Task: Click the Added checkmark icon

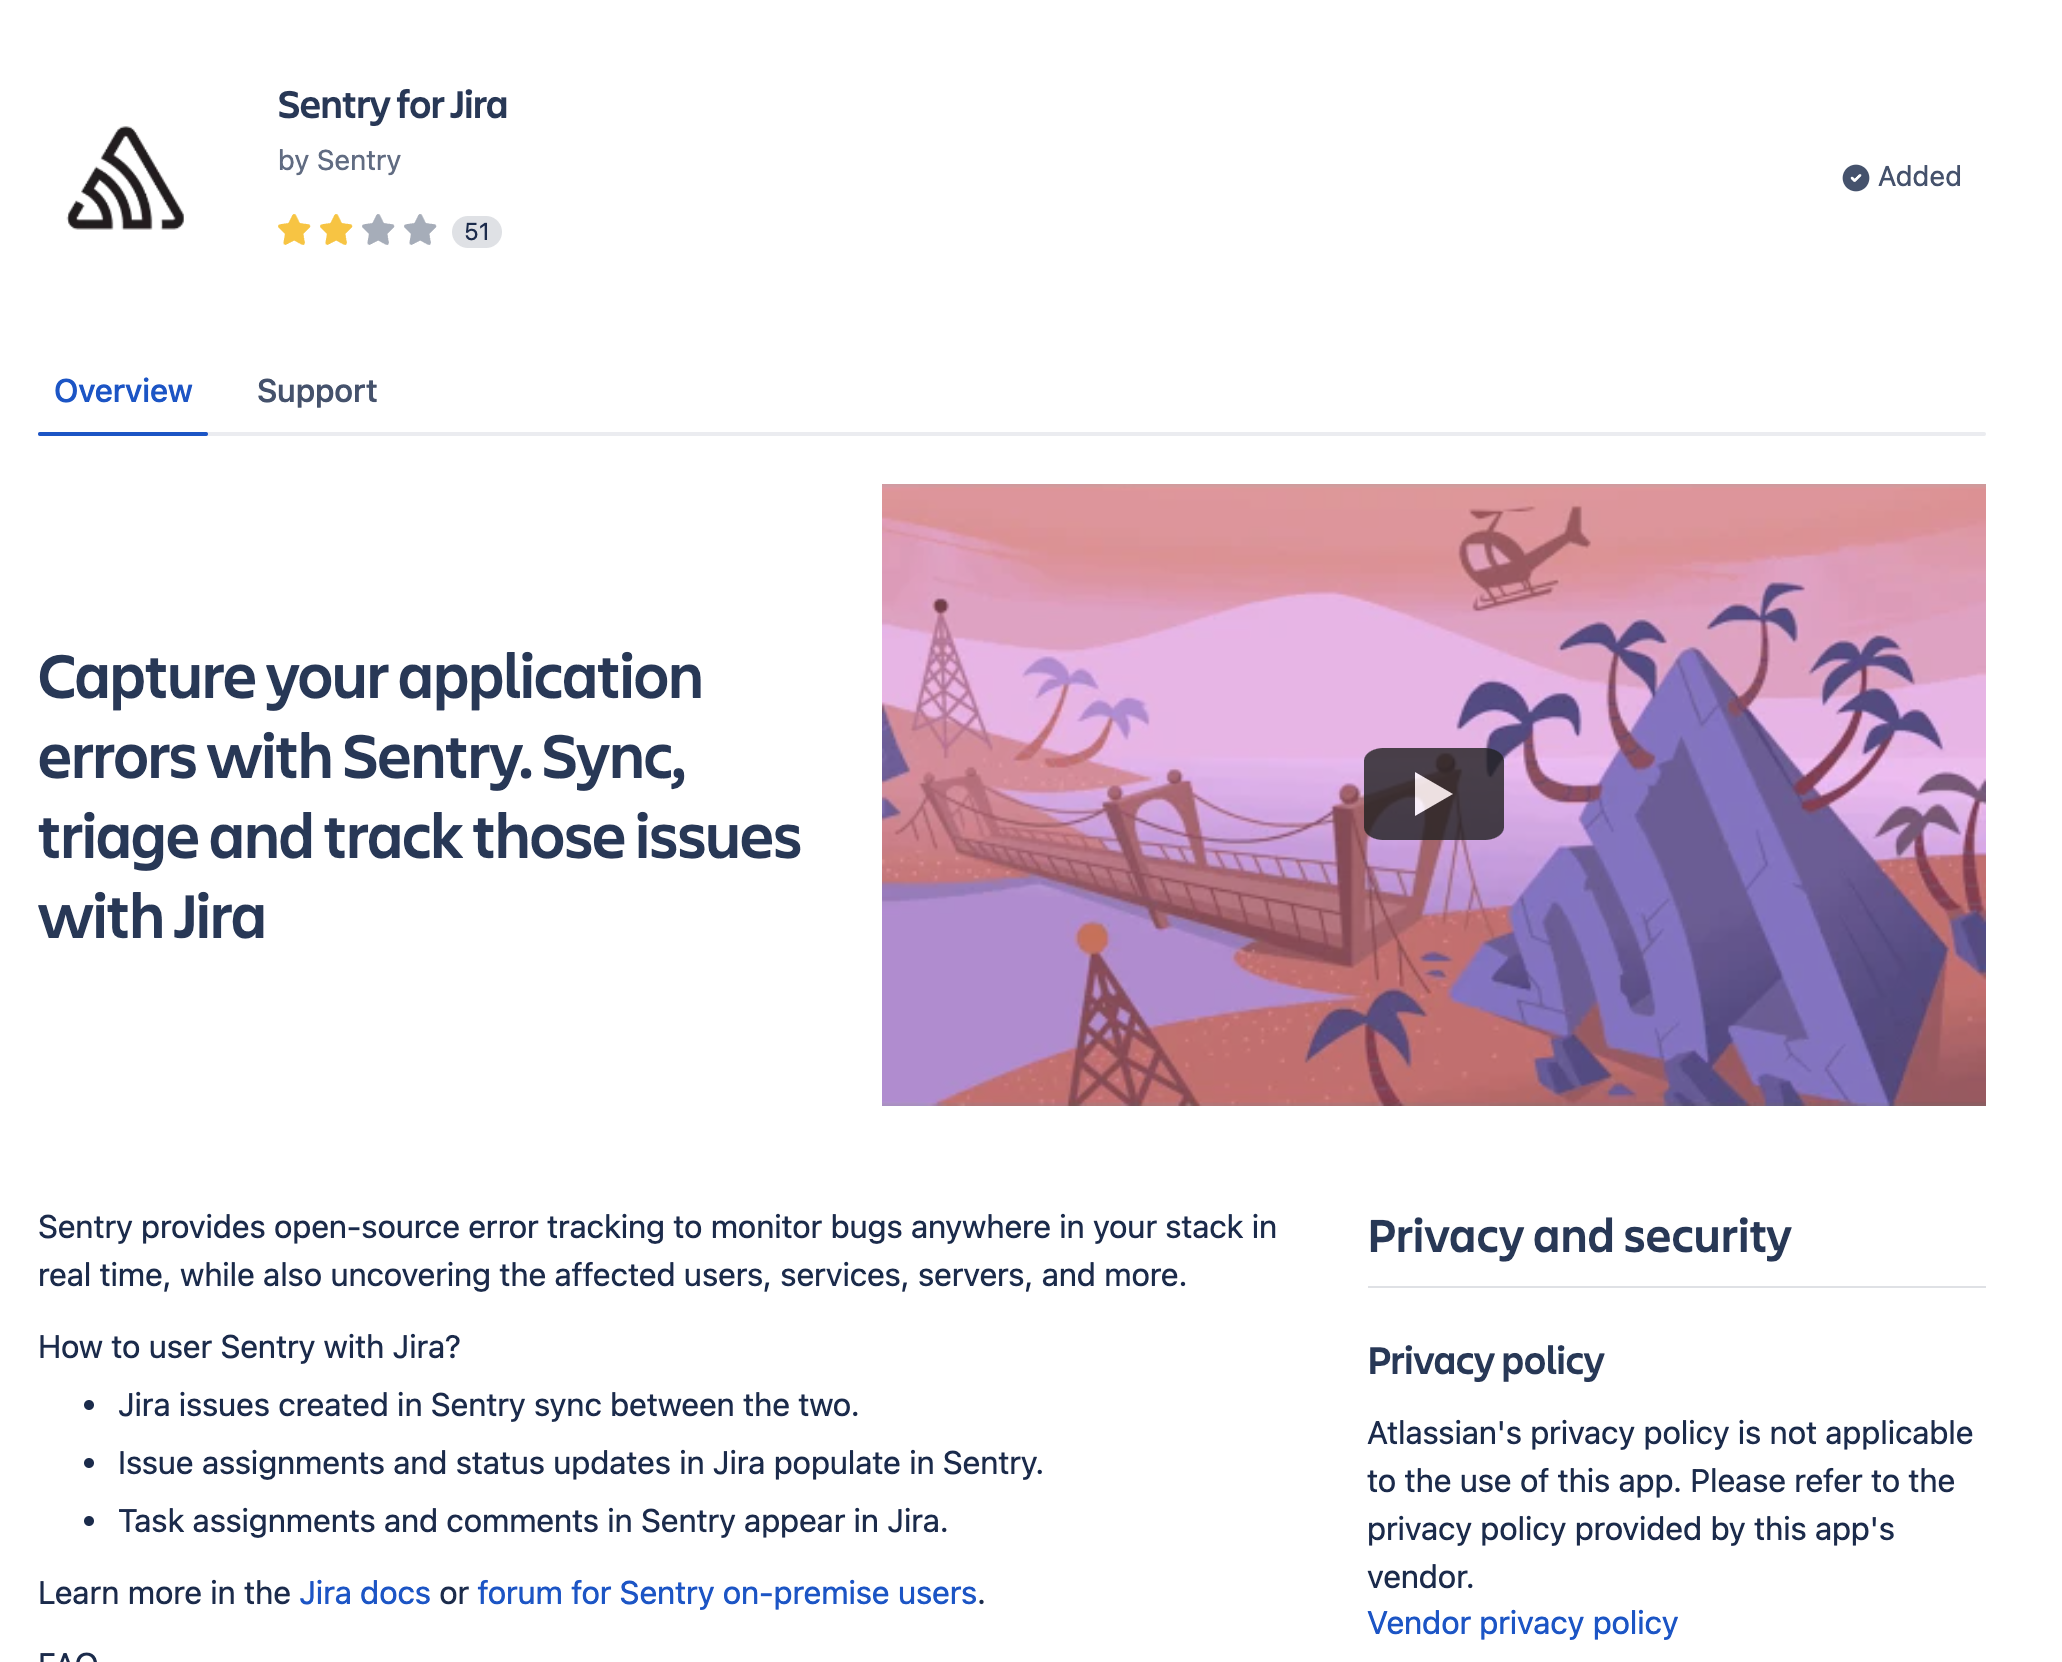Action: click(x=1857, y=176)
